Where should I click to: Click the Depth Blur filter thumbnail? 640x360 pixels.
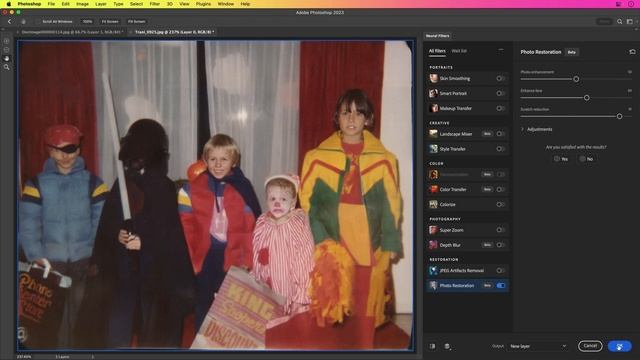[433, 245]
